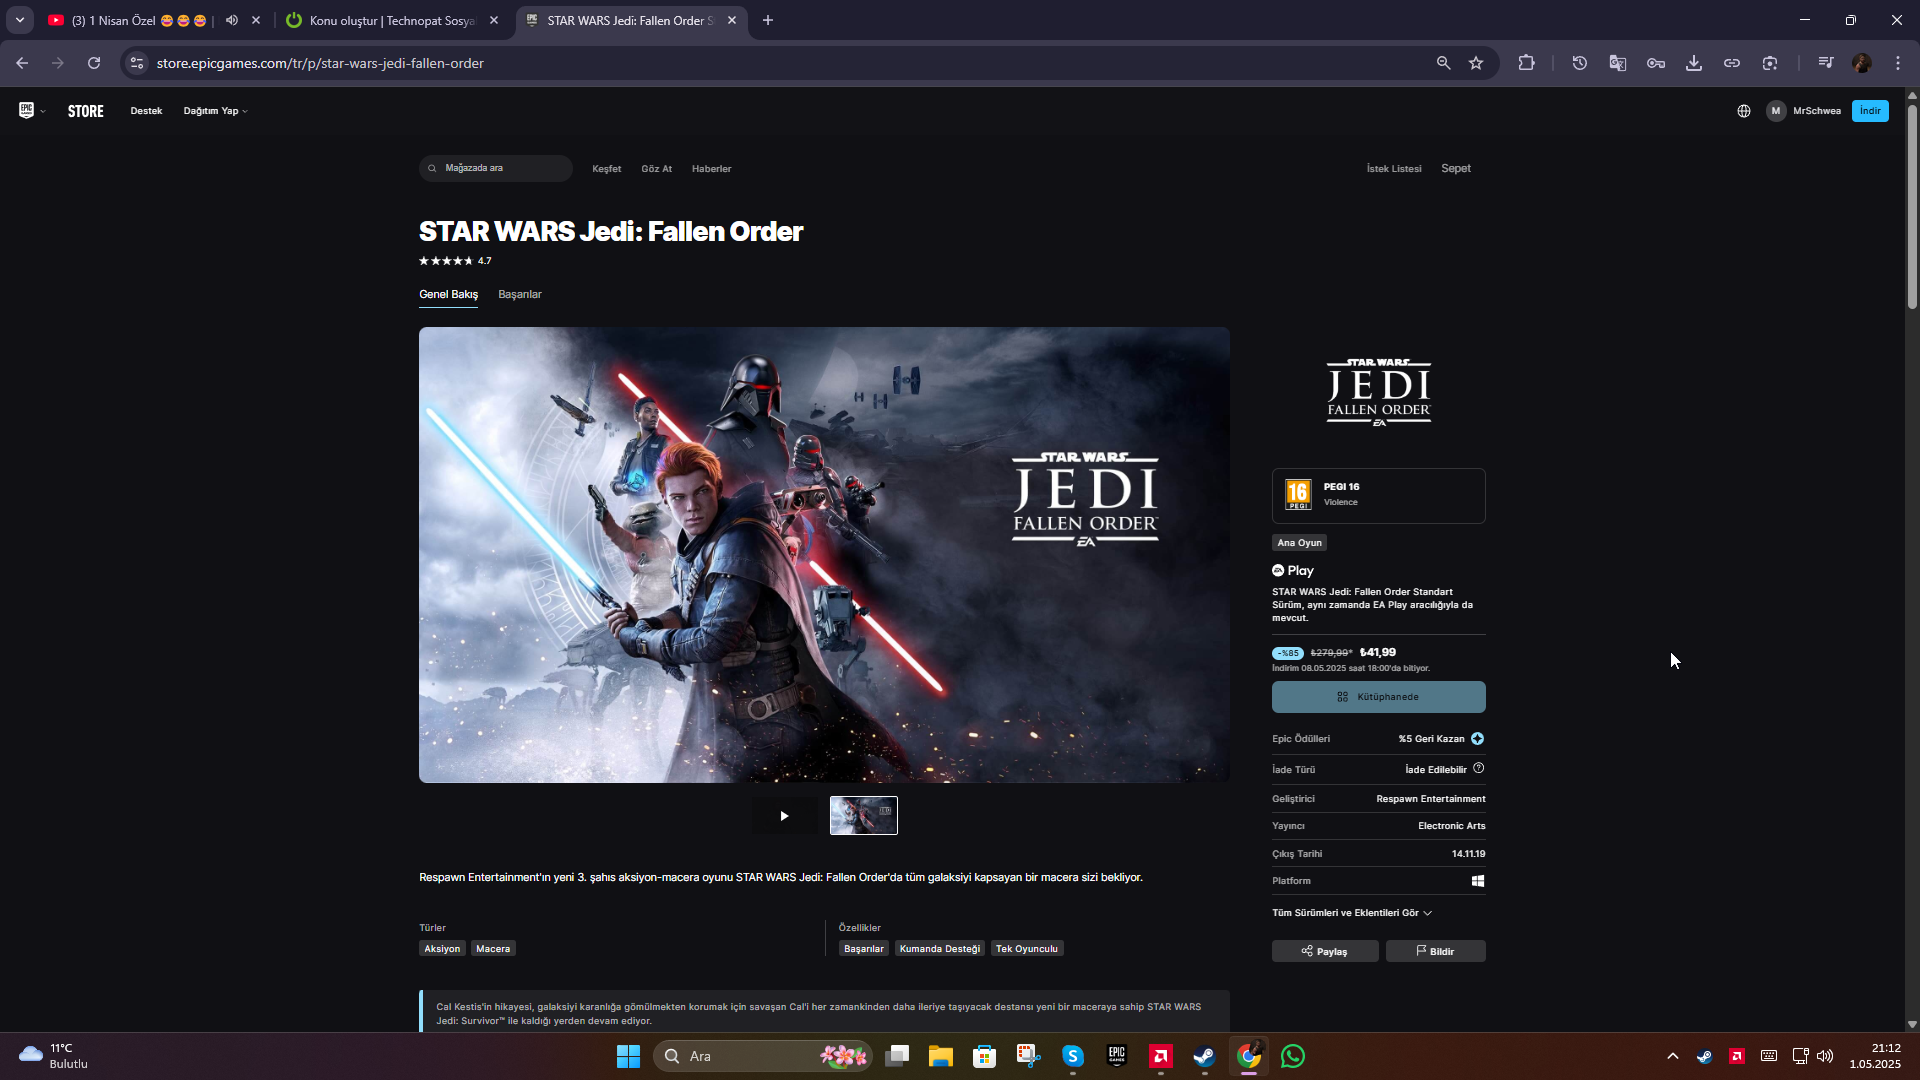The height and width of the screenshot is (1080, 1920).
Task: Click the Epic Rewards plus icon
Action: [1477, 739]
